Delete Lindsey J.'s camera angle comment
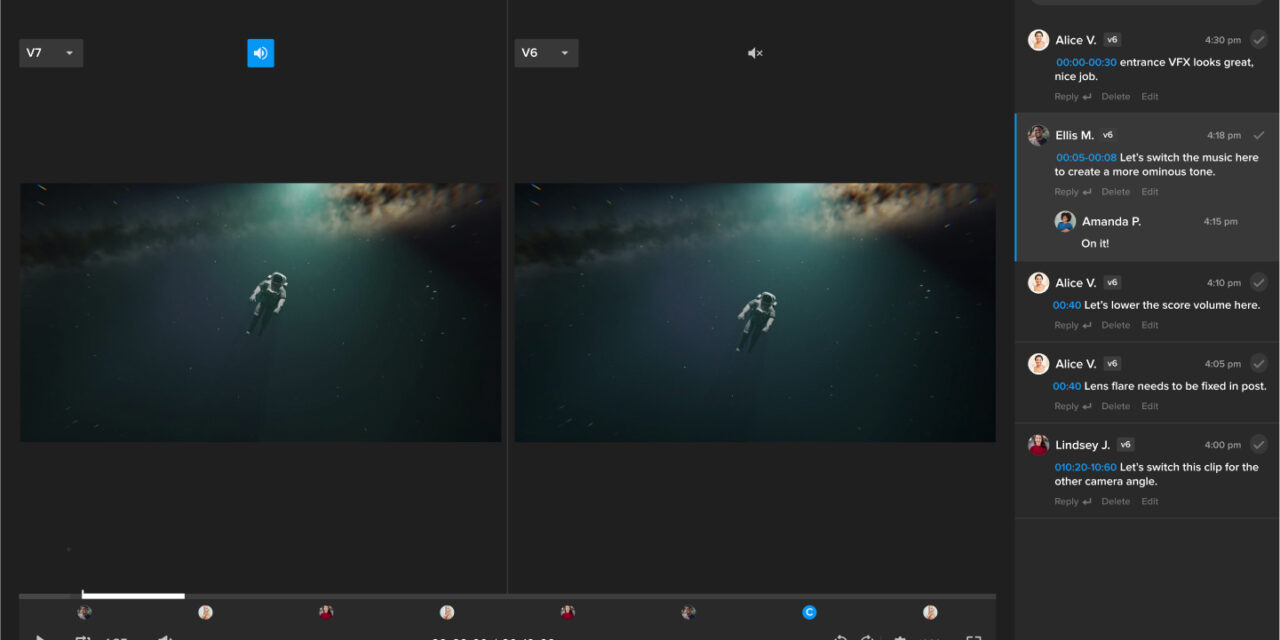Viewport: 1280px width, 640px height. [1116, 502]
